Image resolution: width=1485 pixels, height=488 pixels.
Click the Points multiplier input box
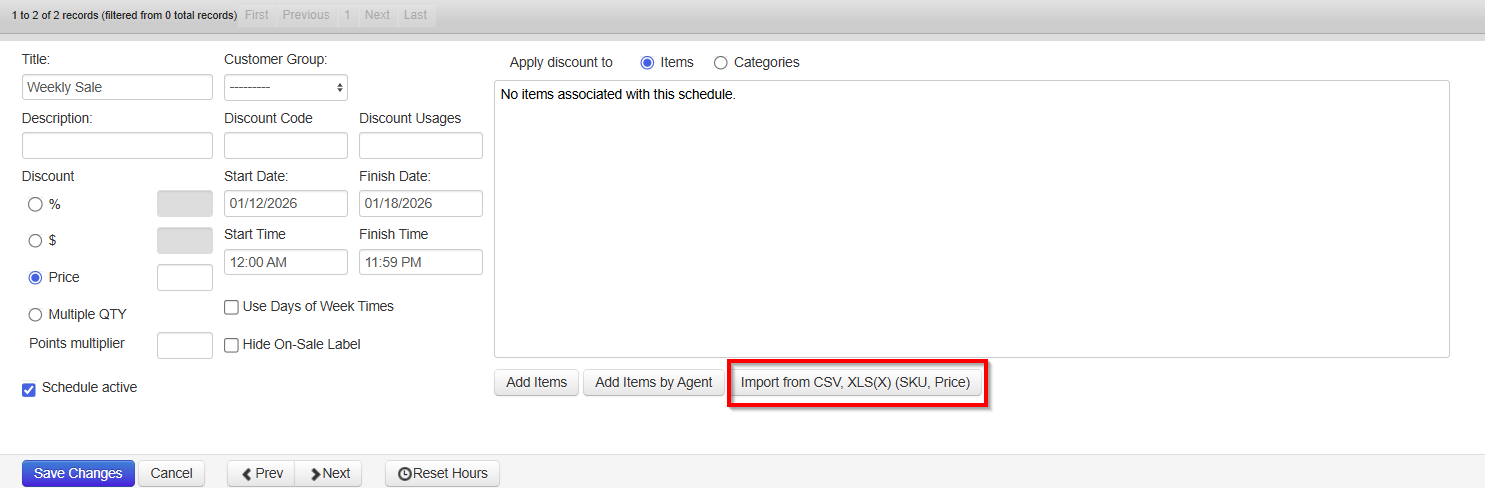point(185,345)
